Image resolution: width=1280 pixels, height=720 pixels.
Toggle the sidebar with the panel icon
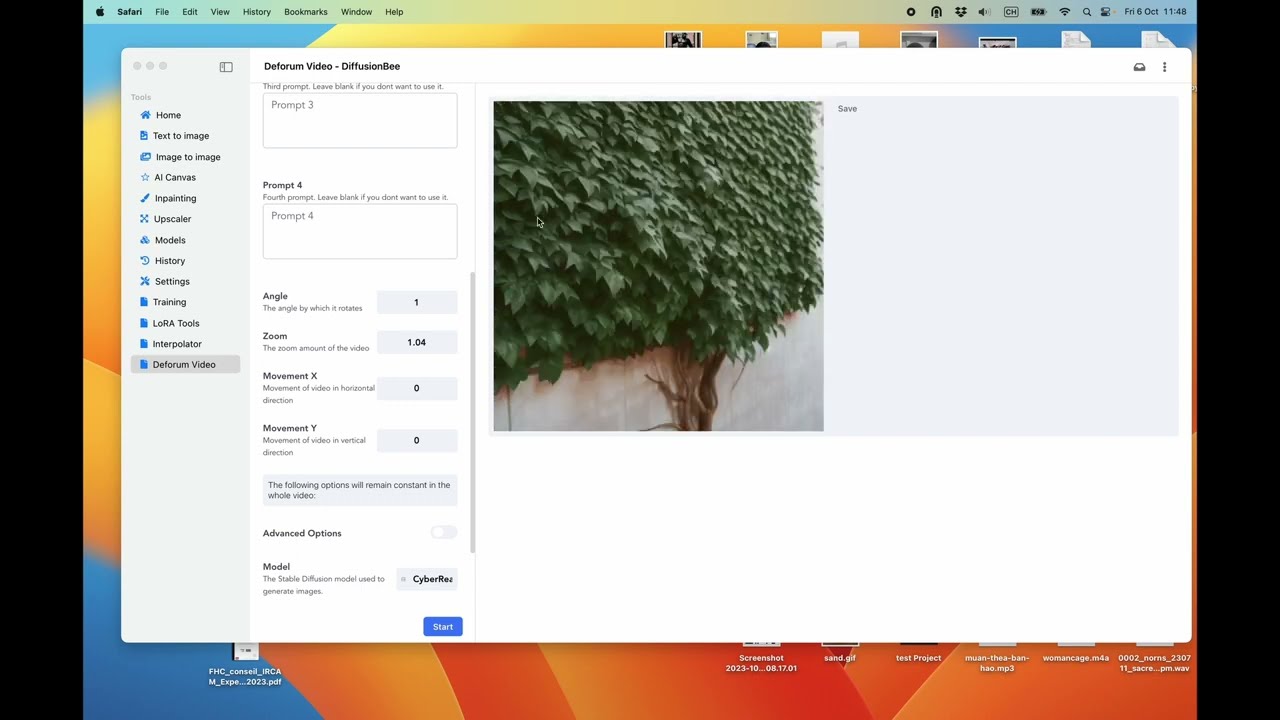(x=226, y=67)
